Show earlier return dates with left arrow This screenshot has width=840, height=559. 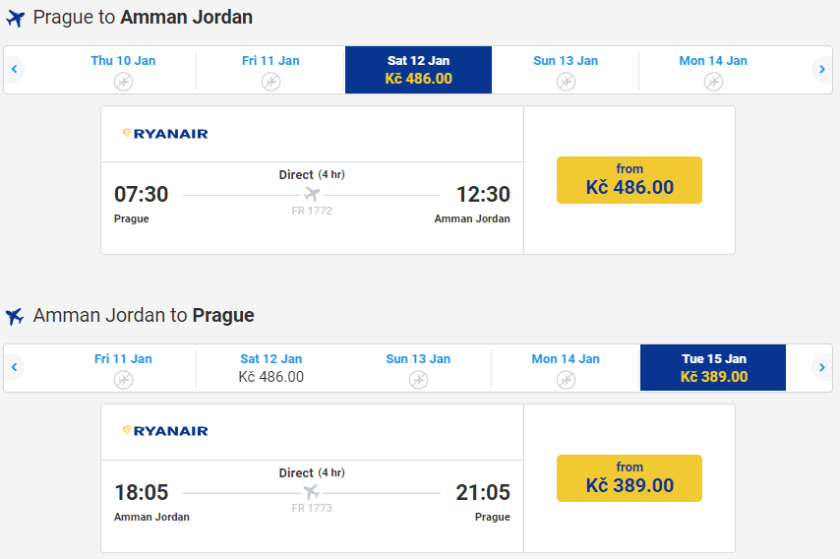point(15,368)
